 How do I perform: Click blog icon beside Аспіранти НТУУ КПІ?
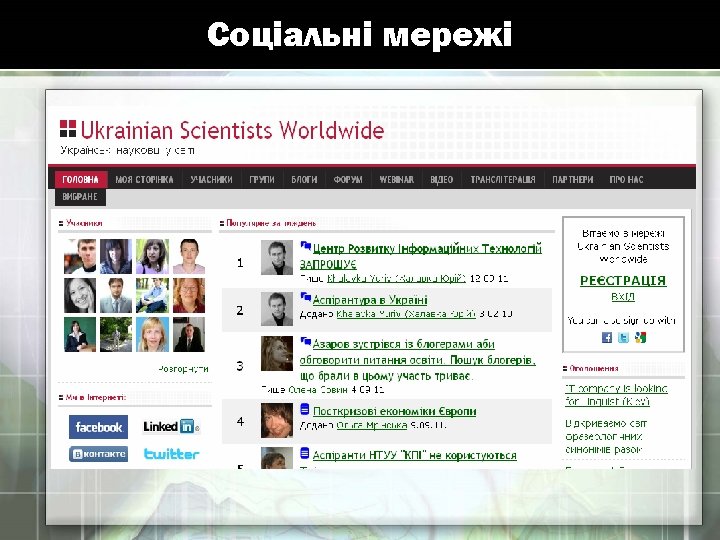pyautogui.click(x=304, y=453)
